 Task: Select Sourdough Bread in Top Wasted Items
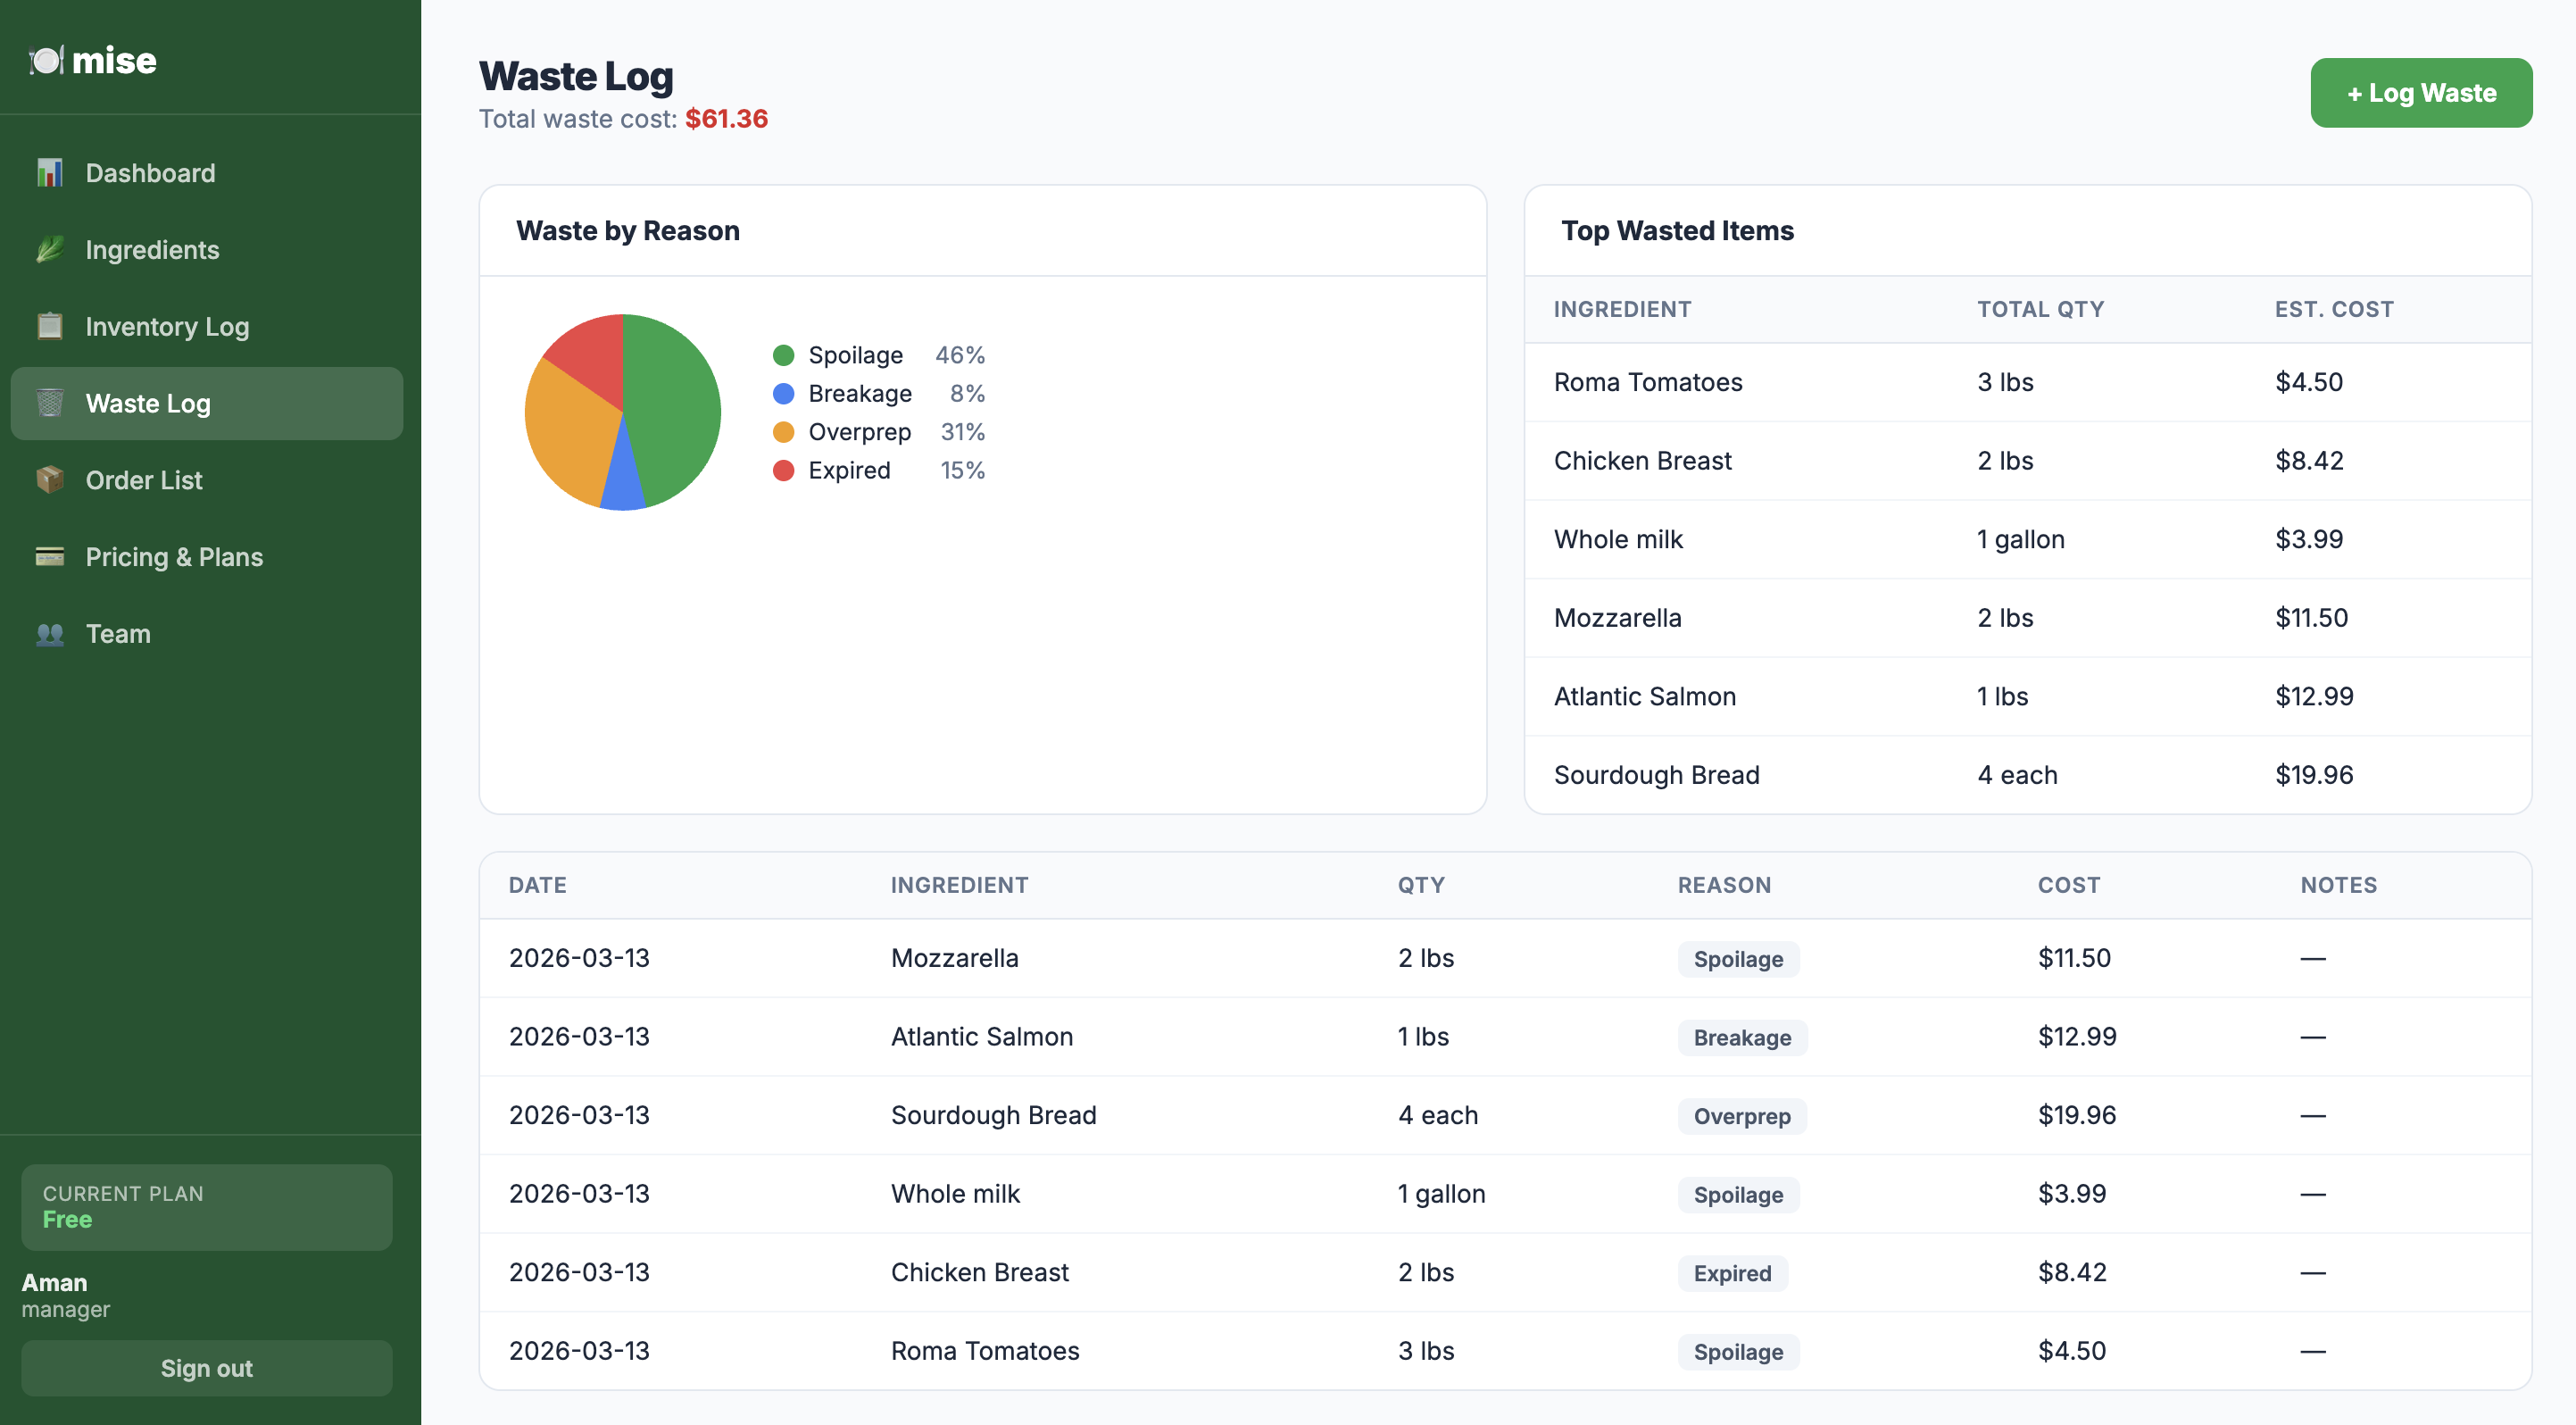(1656, 775)
